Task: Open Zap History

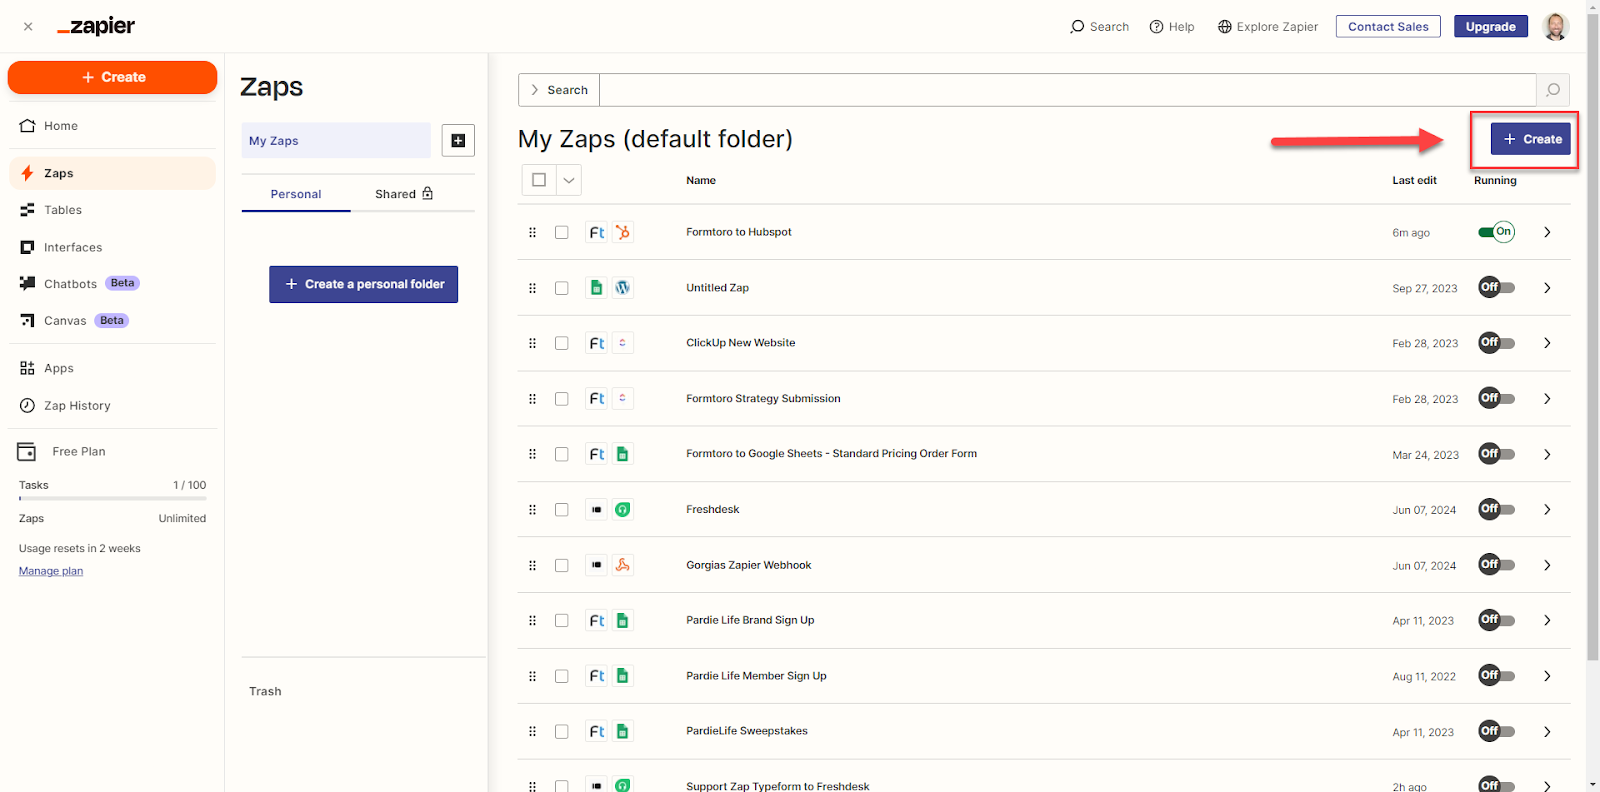Action: pos(112,405)
